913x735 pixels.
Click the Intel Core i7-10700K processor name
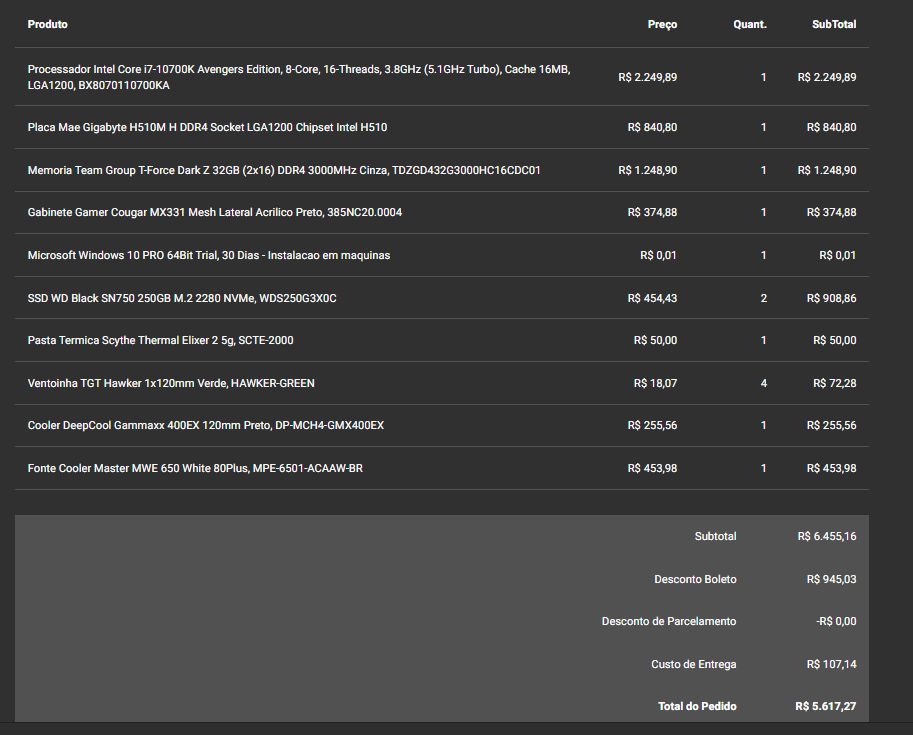pyautogui.click(x=299, y=77)
